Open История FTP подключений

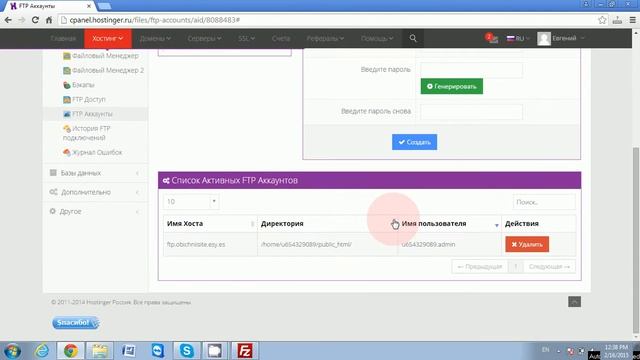click(87, 133)
